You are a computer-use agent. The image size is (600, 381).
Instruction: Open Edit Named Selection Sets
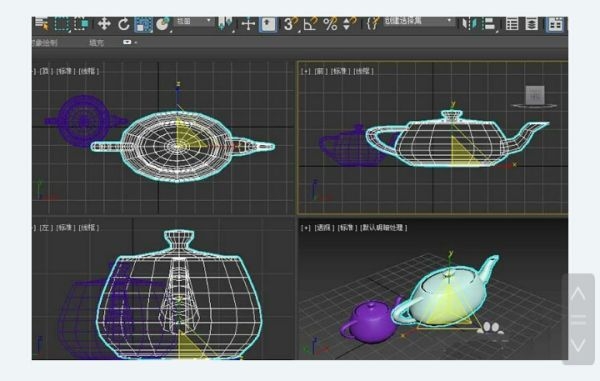373,24
